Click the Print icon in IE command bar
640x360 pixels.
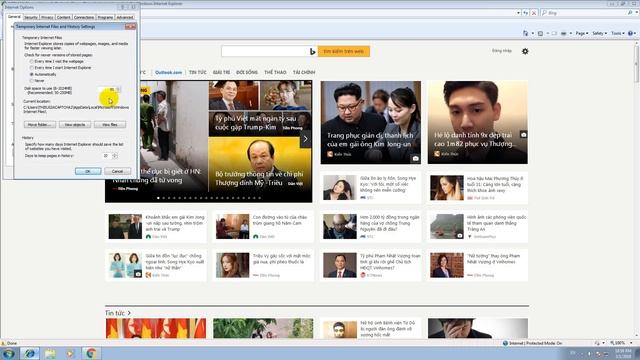564,33
